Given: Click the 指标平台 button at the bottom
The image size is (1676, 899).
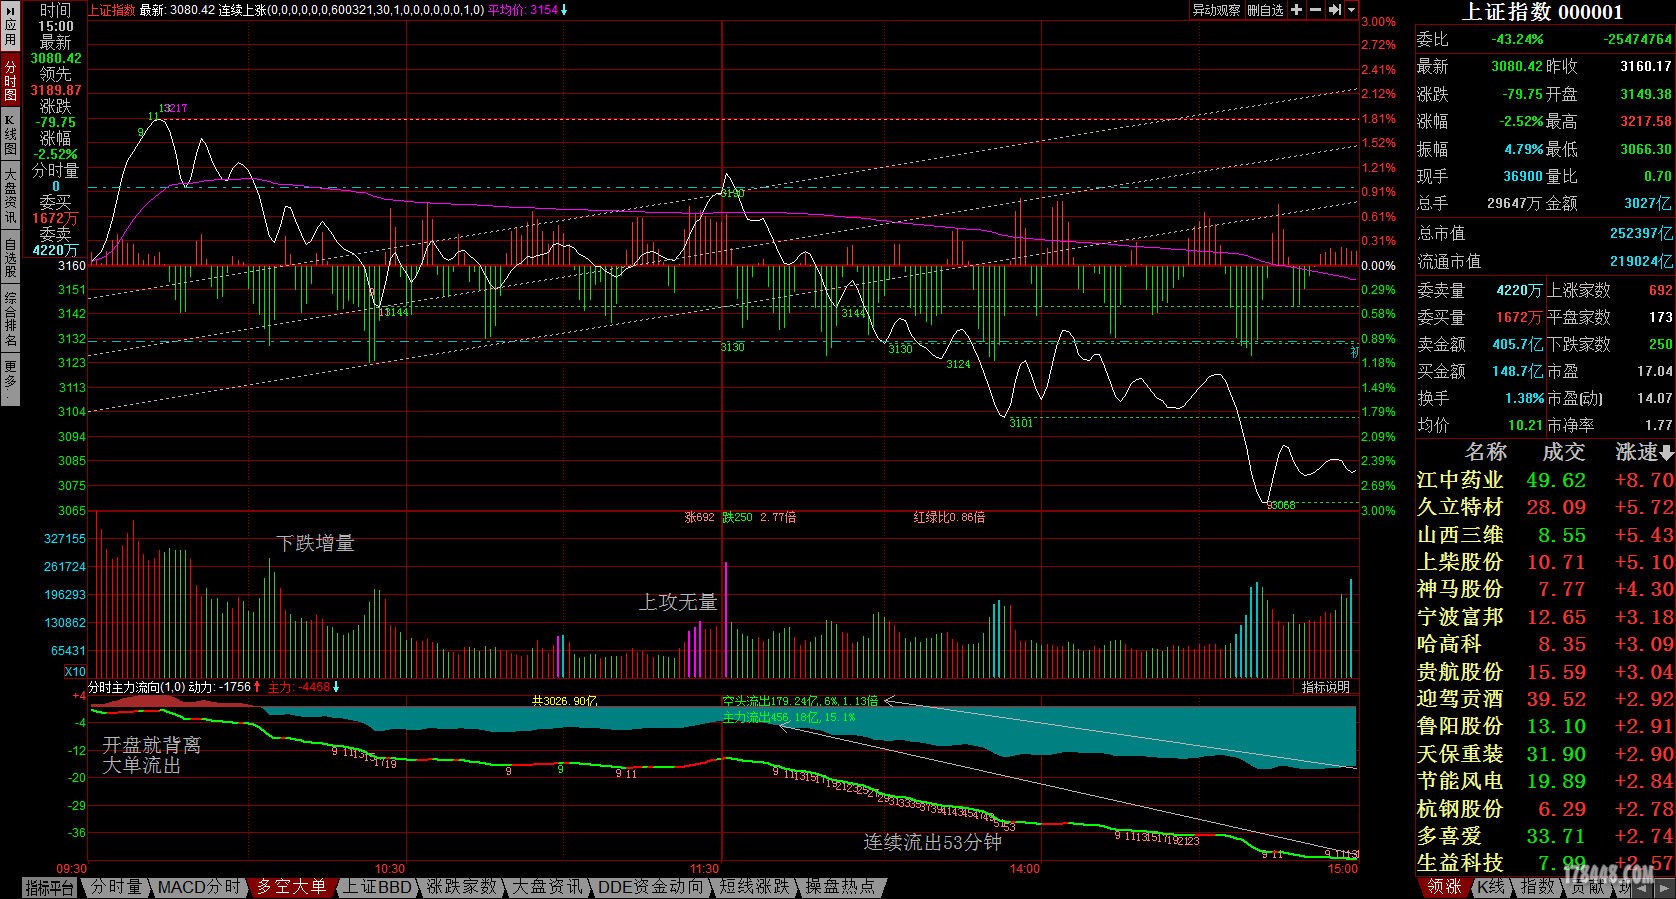Looking at the screenshot, I should [49, 887].
